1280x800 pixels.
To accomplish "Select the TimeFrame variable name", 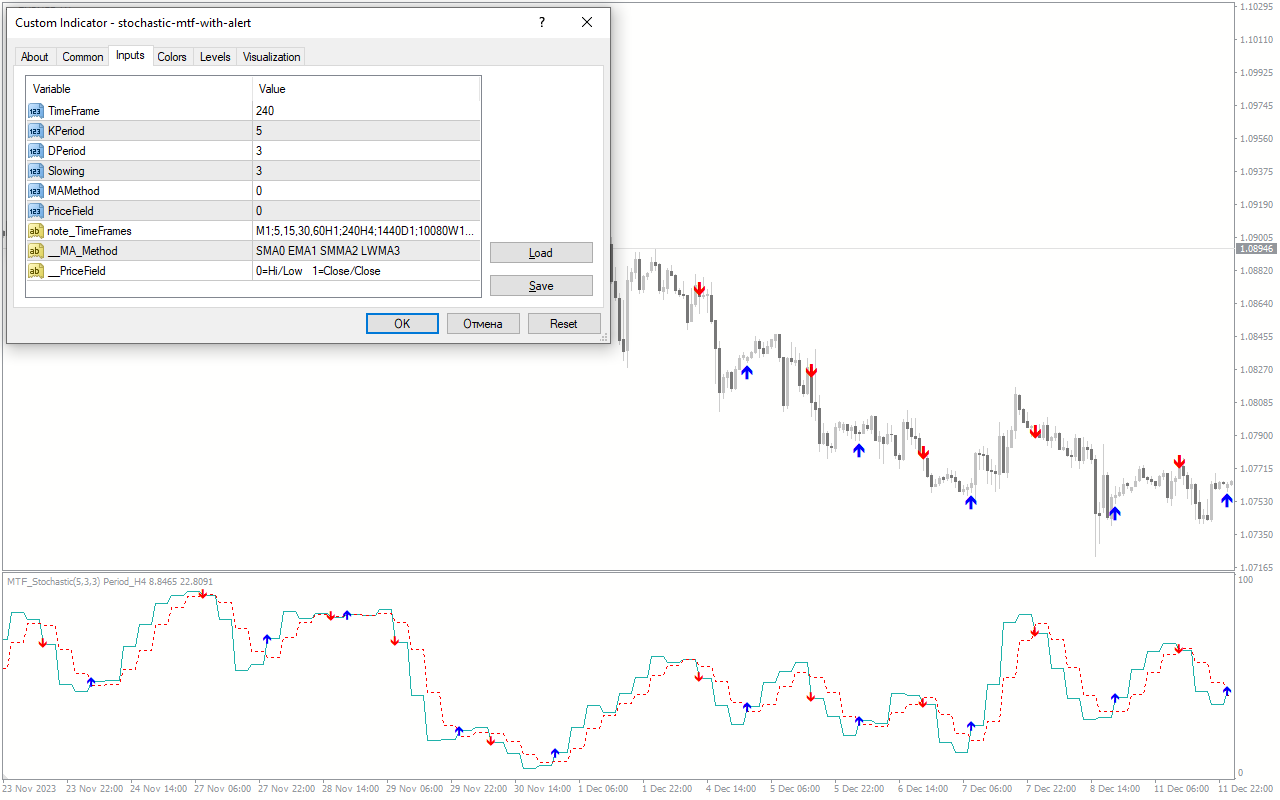I will (74, 111).
